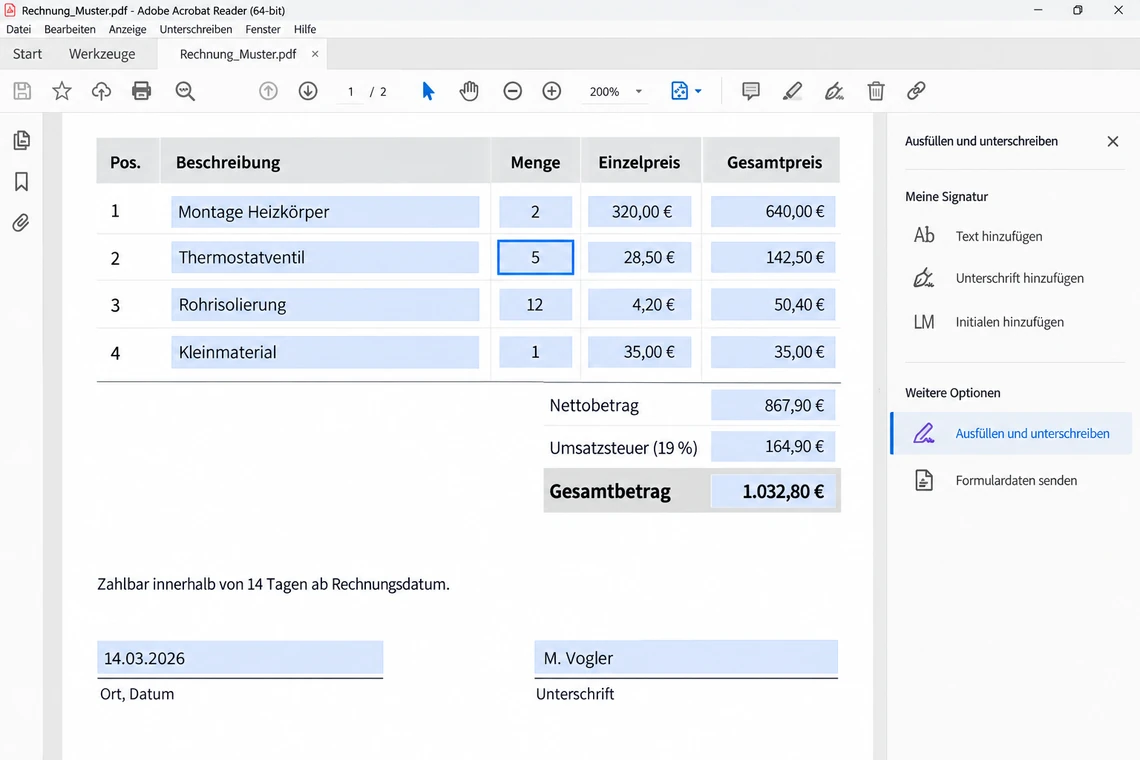Image resolution: width=1140 pixels, height=760 pixels.
Task: Select the Rechnung_Muster.pdf document tab
Action: (238, 54)
